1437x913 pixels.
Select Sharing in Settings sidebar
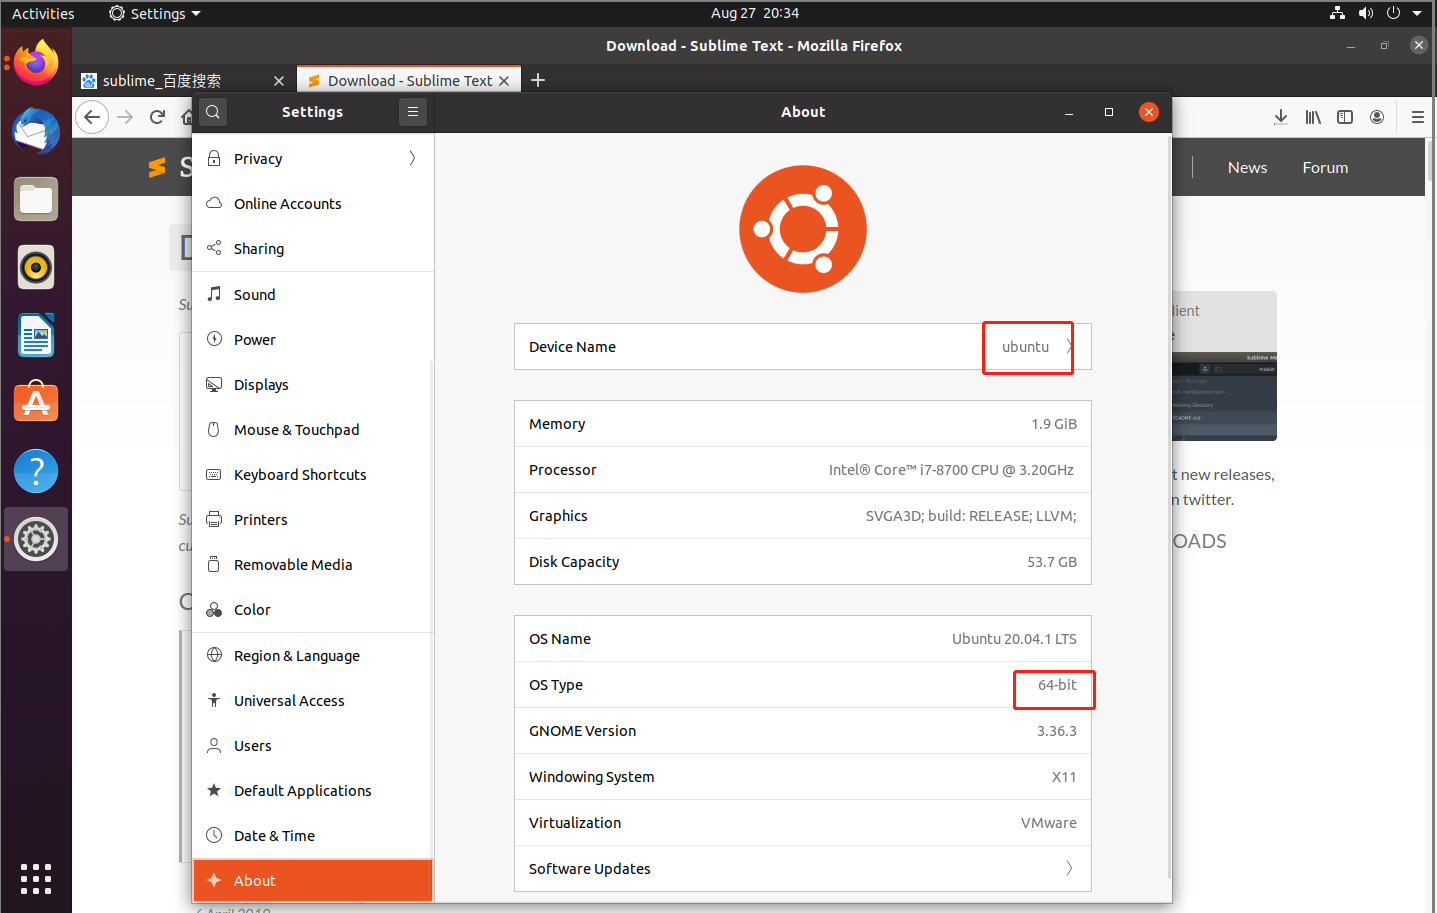point(313,248)
